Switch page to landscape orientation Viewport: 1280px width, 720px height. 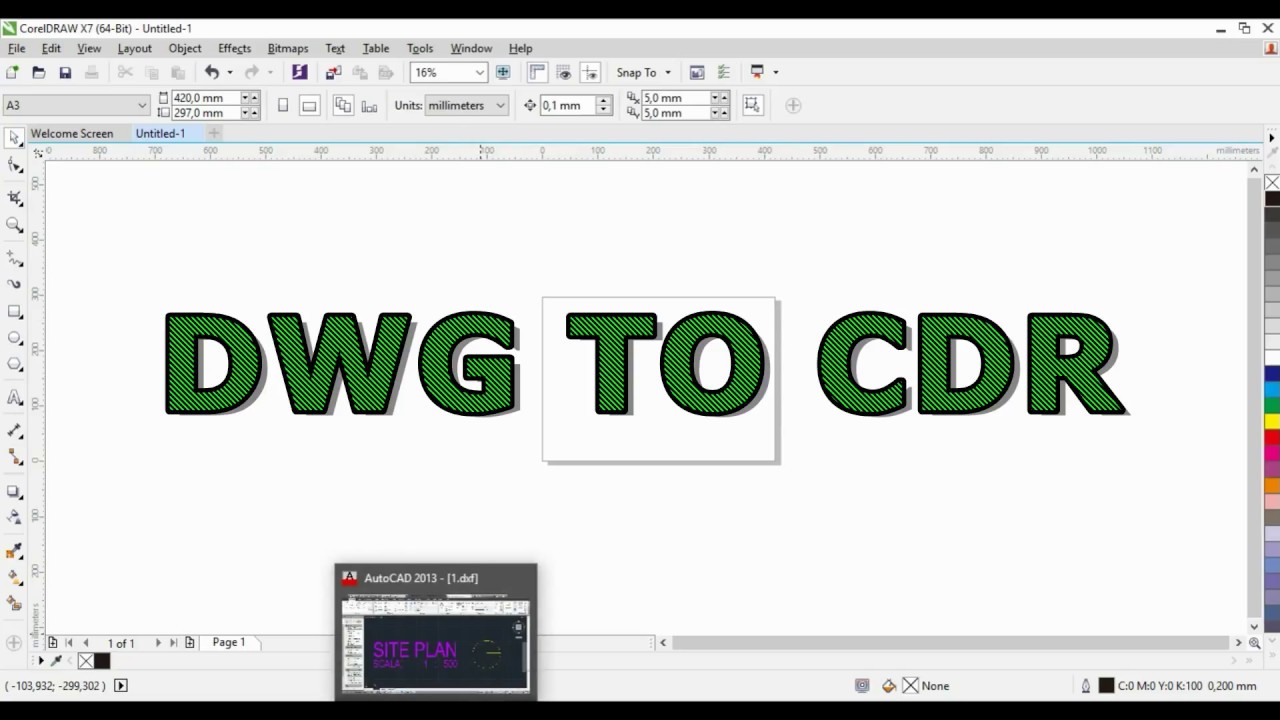pos(310,105)
